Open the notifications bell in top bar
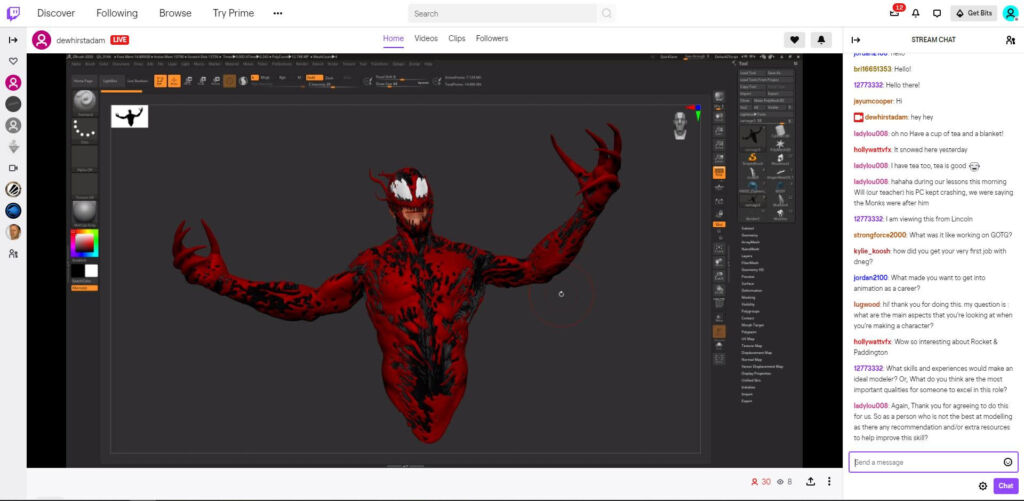 (916, 13)
